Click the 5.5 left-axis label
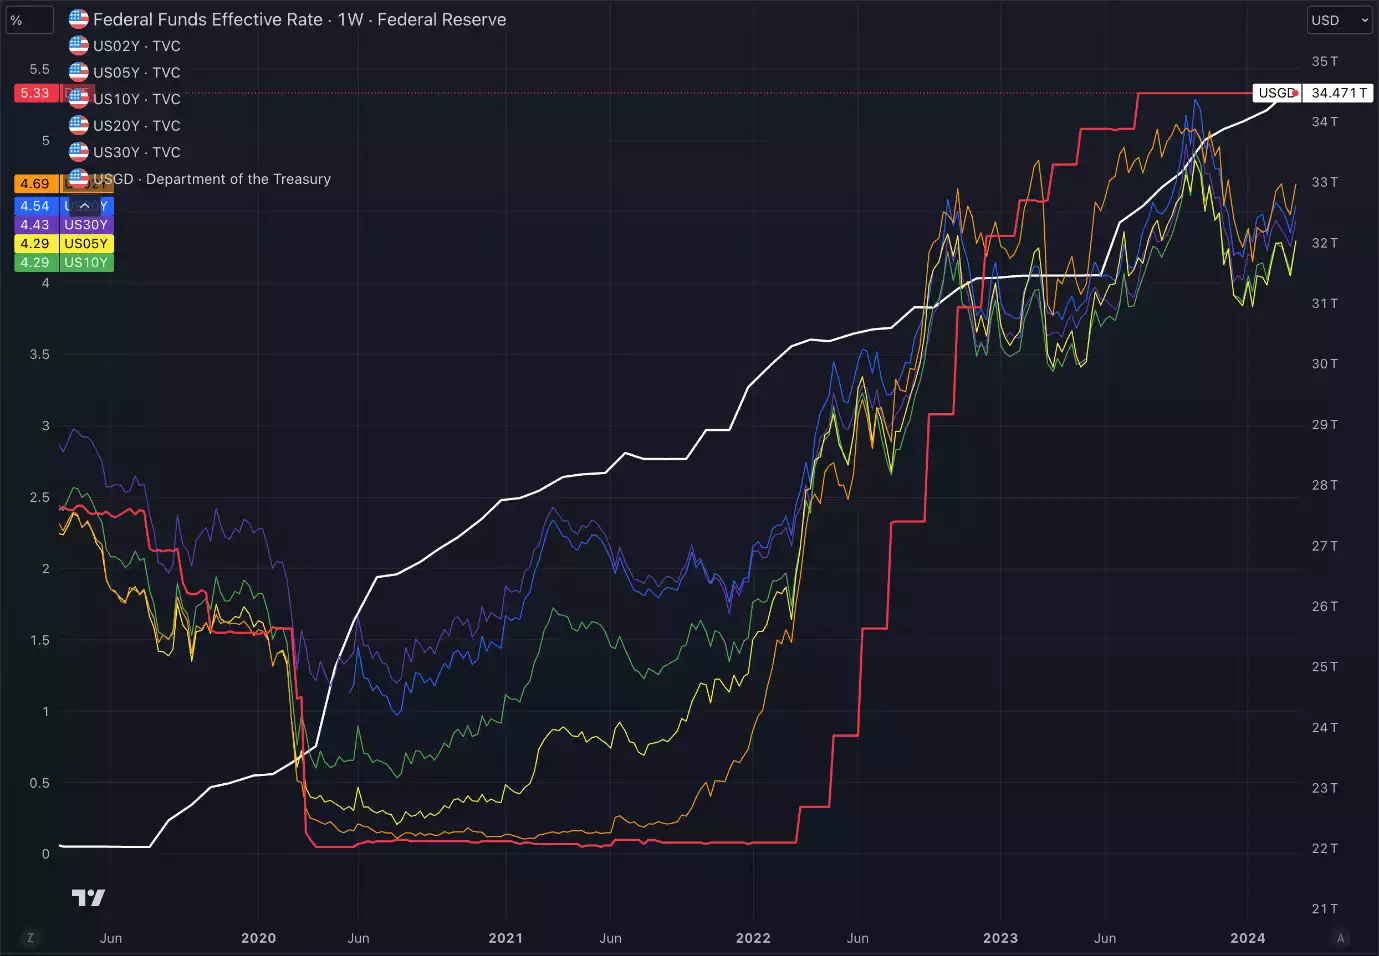The height and width of the screenshot is (956, 1379). click(39, 69)
